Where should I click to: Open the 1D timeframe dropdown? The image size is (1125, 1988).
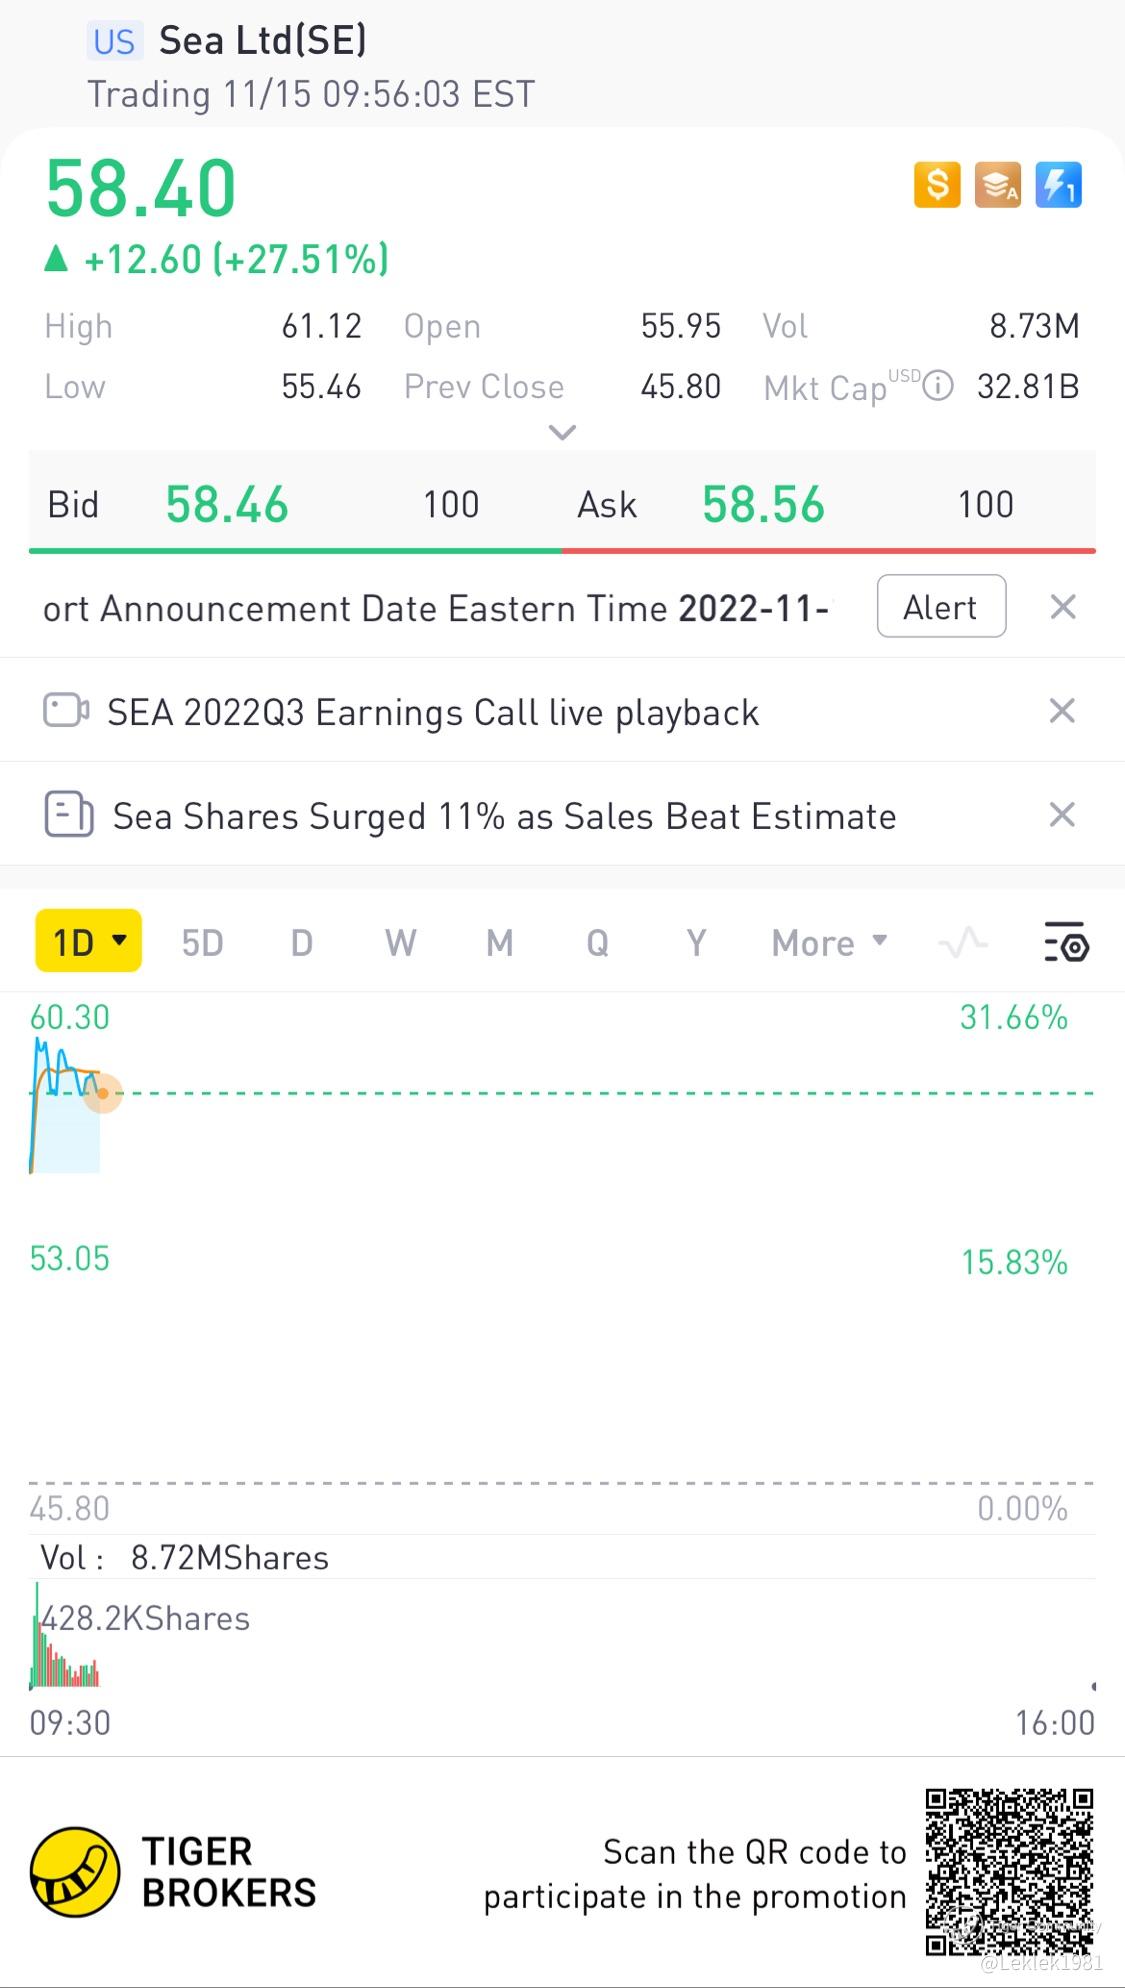[x=89, y=941]
